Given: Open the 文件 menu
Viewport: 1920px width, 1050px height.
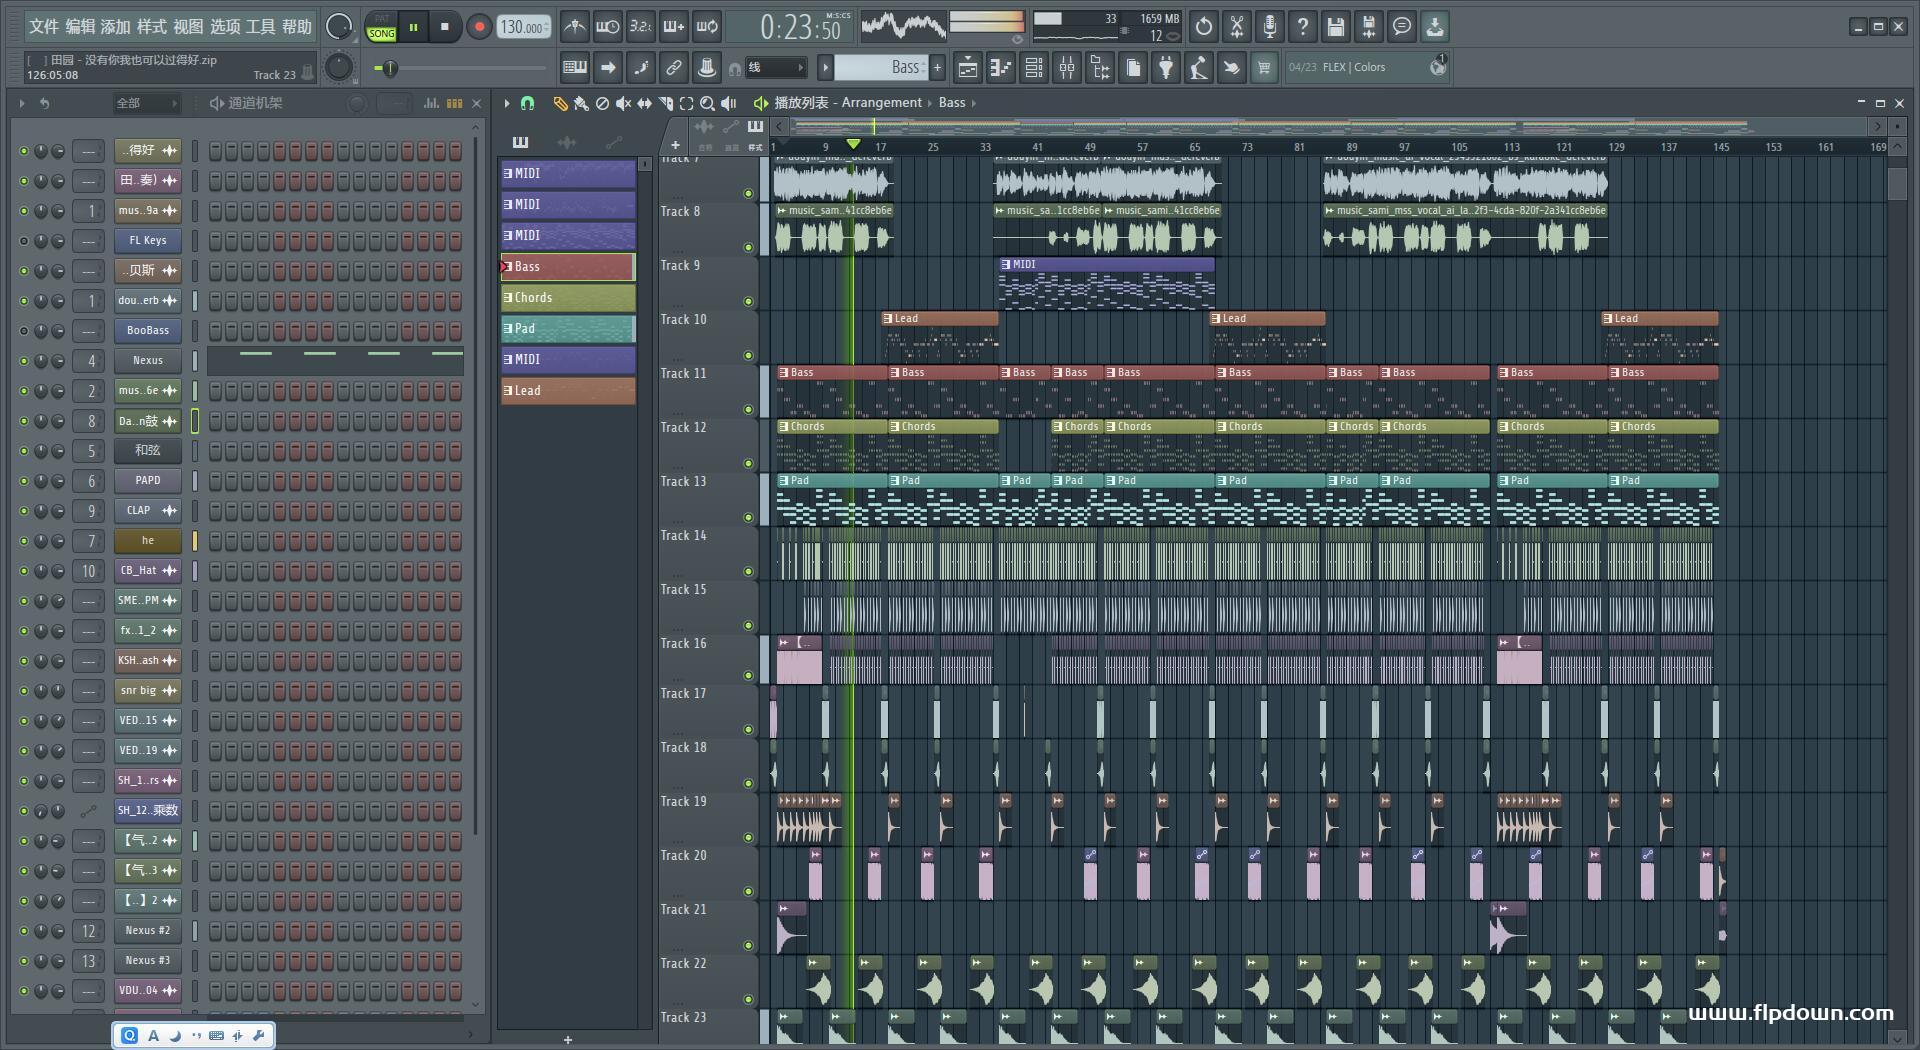Looking at the screenshot, I should (x=44, y=27).
